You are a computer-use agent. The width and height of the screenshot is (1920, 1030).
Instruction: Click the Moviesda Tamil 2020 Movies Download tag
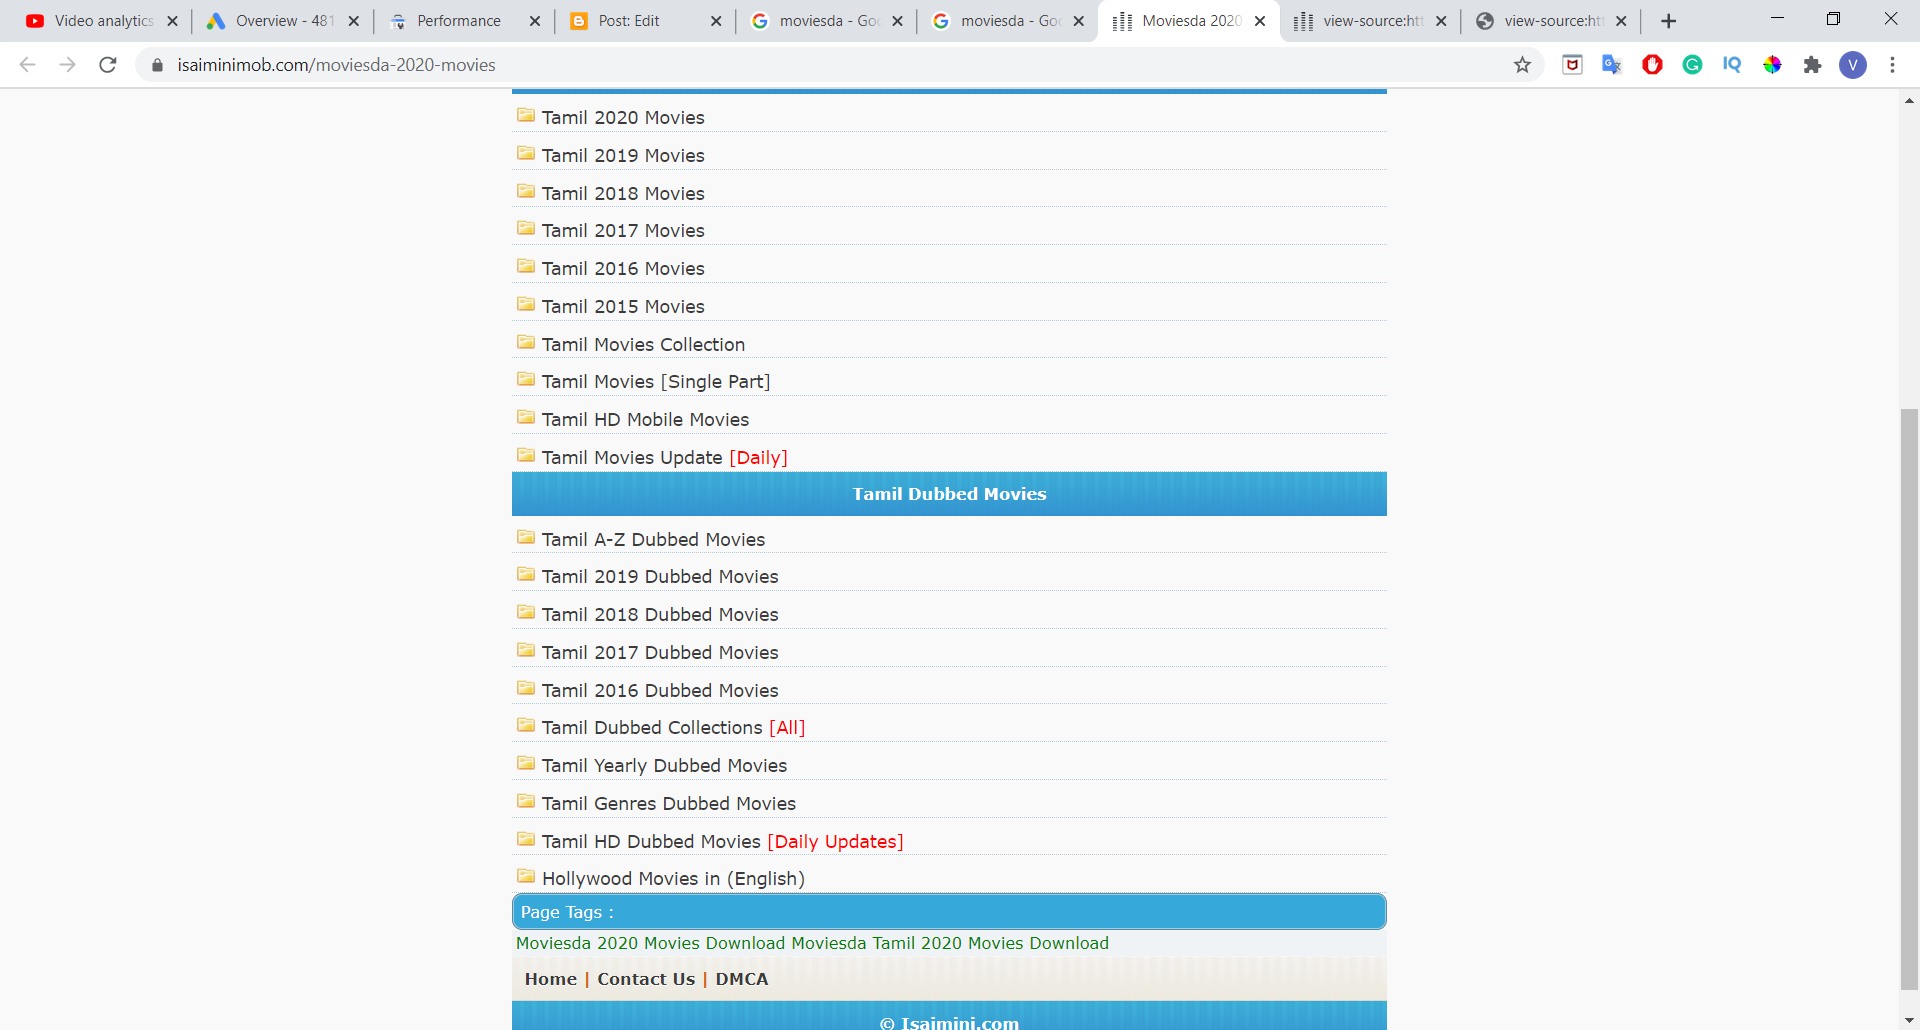[950, 943]
